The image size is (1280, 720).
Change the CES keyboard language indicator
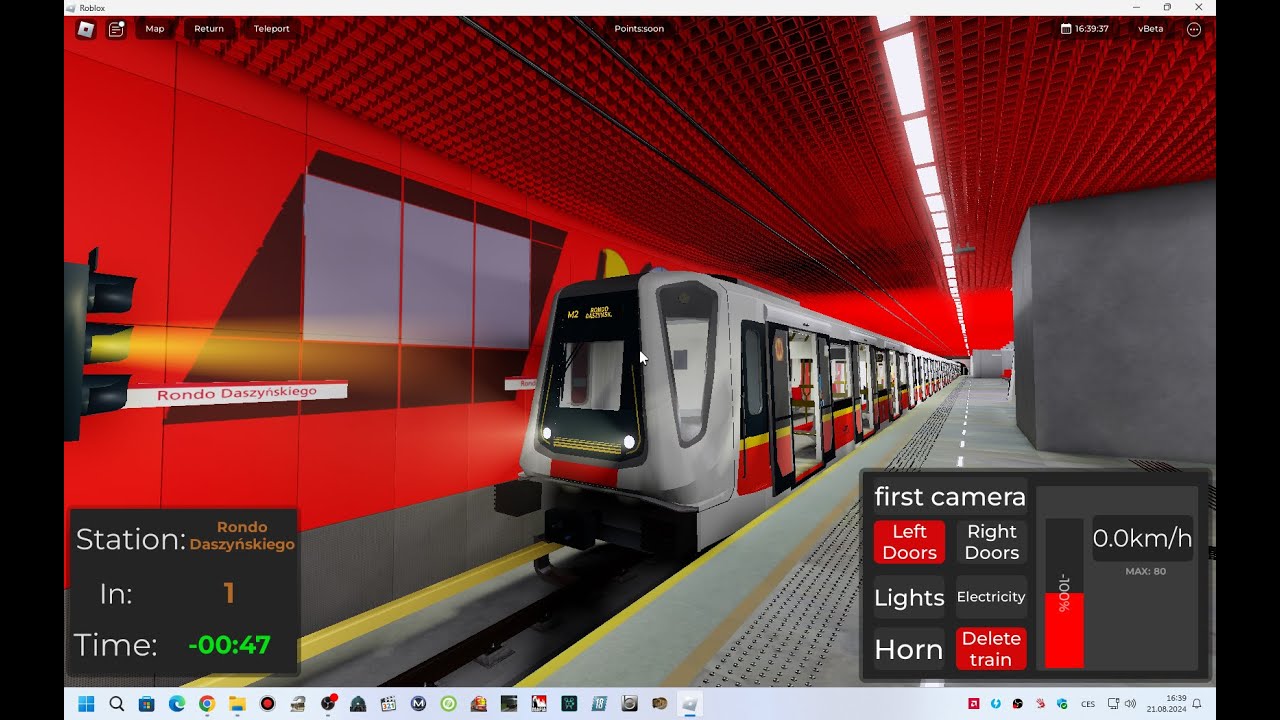1088,704
